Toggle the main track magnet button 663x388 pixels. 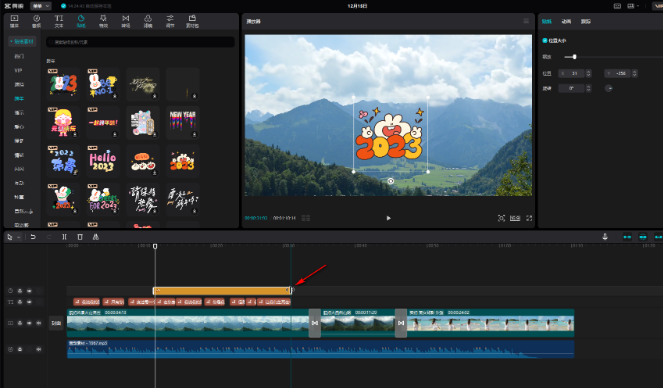coord(627,237)
